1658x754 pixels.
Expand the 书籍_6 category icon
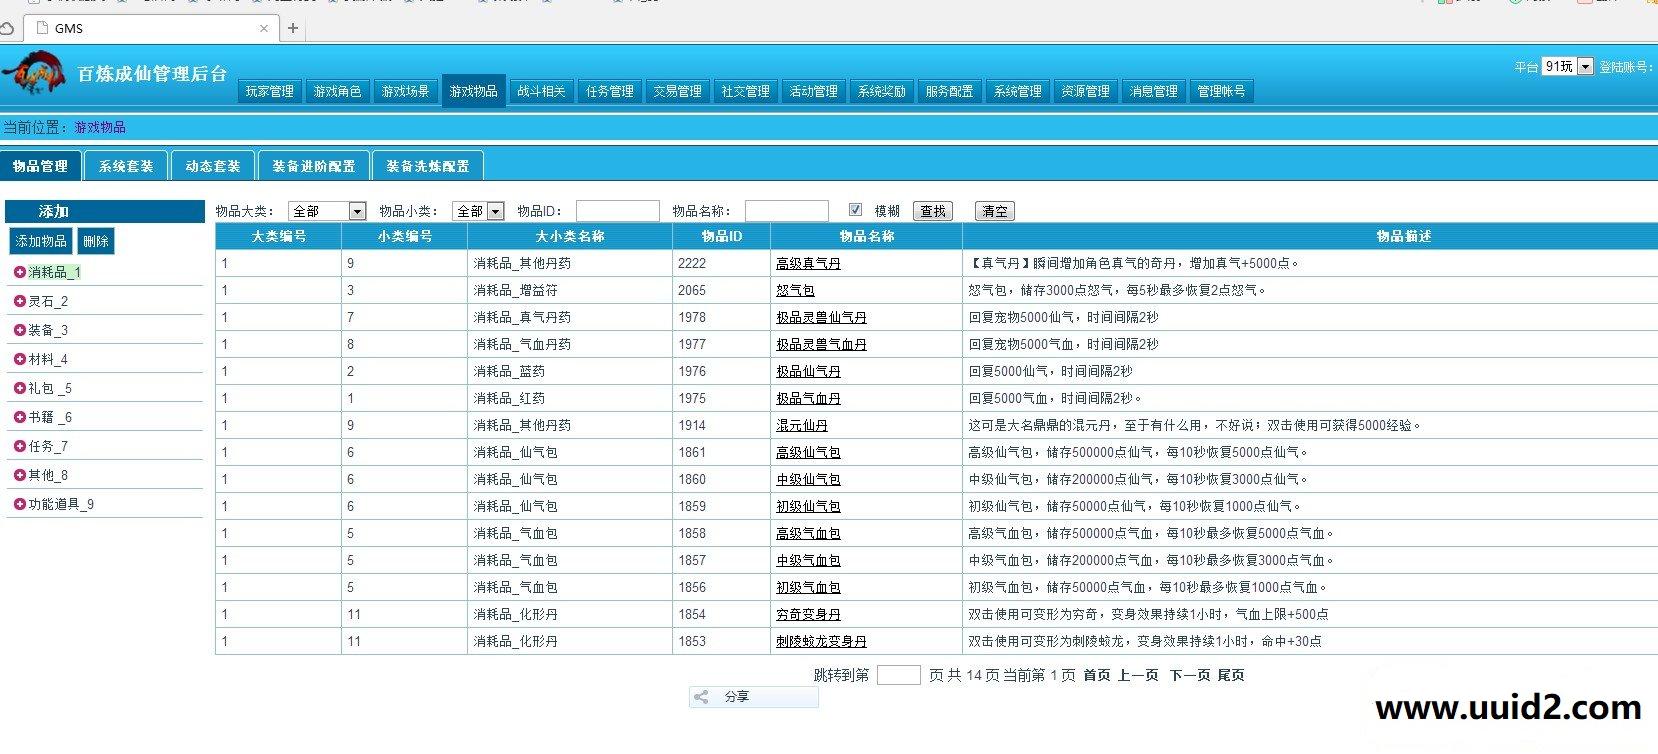tap(19, 417)
